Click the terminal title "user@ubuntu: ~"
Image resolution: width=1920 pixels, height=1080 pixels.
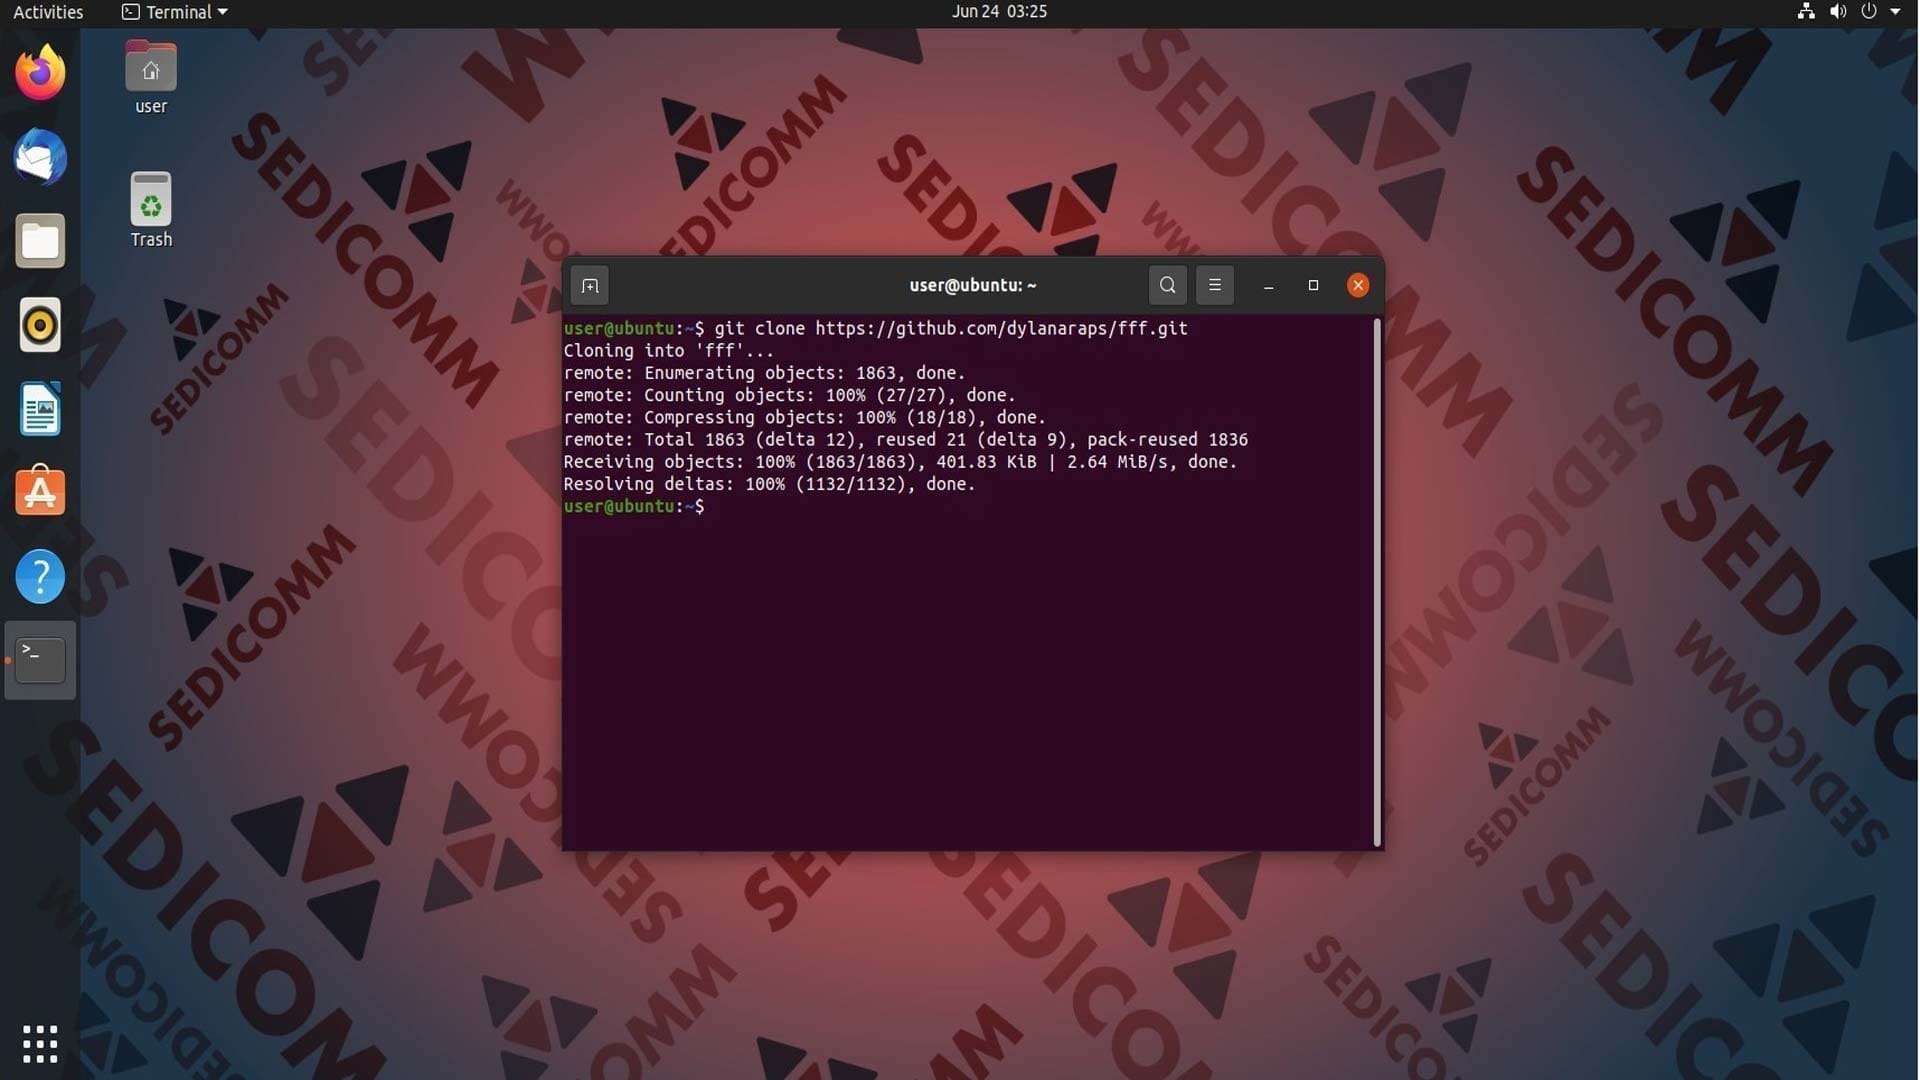(973, 286)
